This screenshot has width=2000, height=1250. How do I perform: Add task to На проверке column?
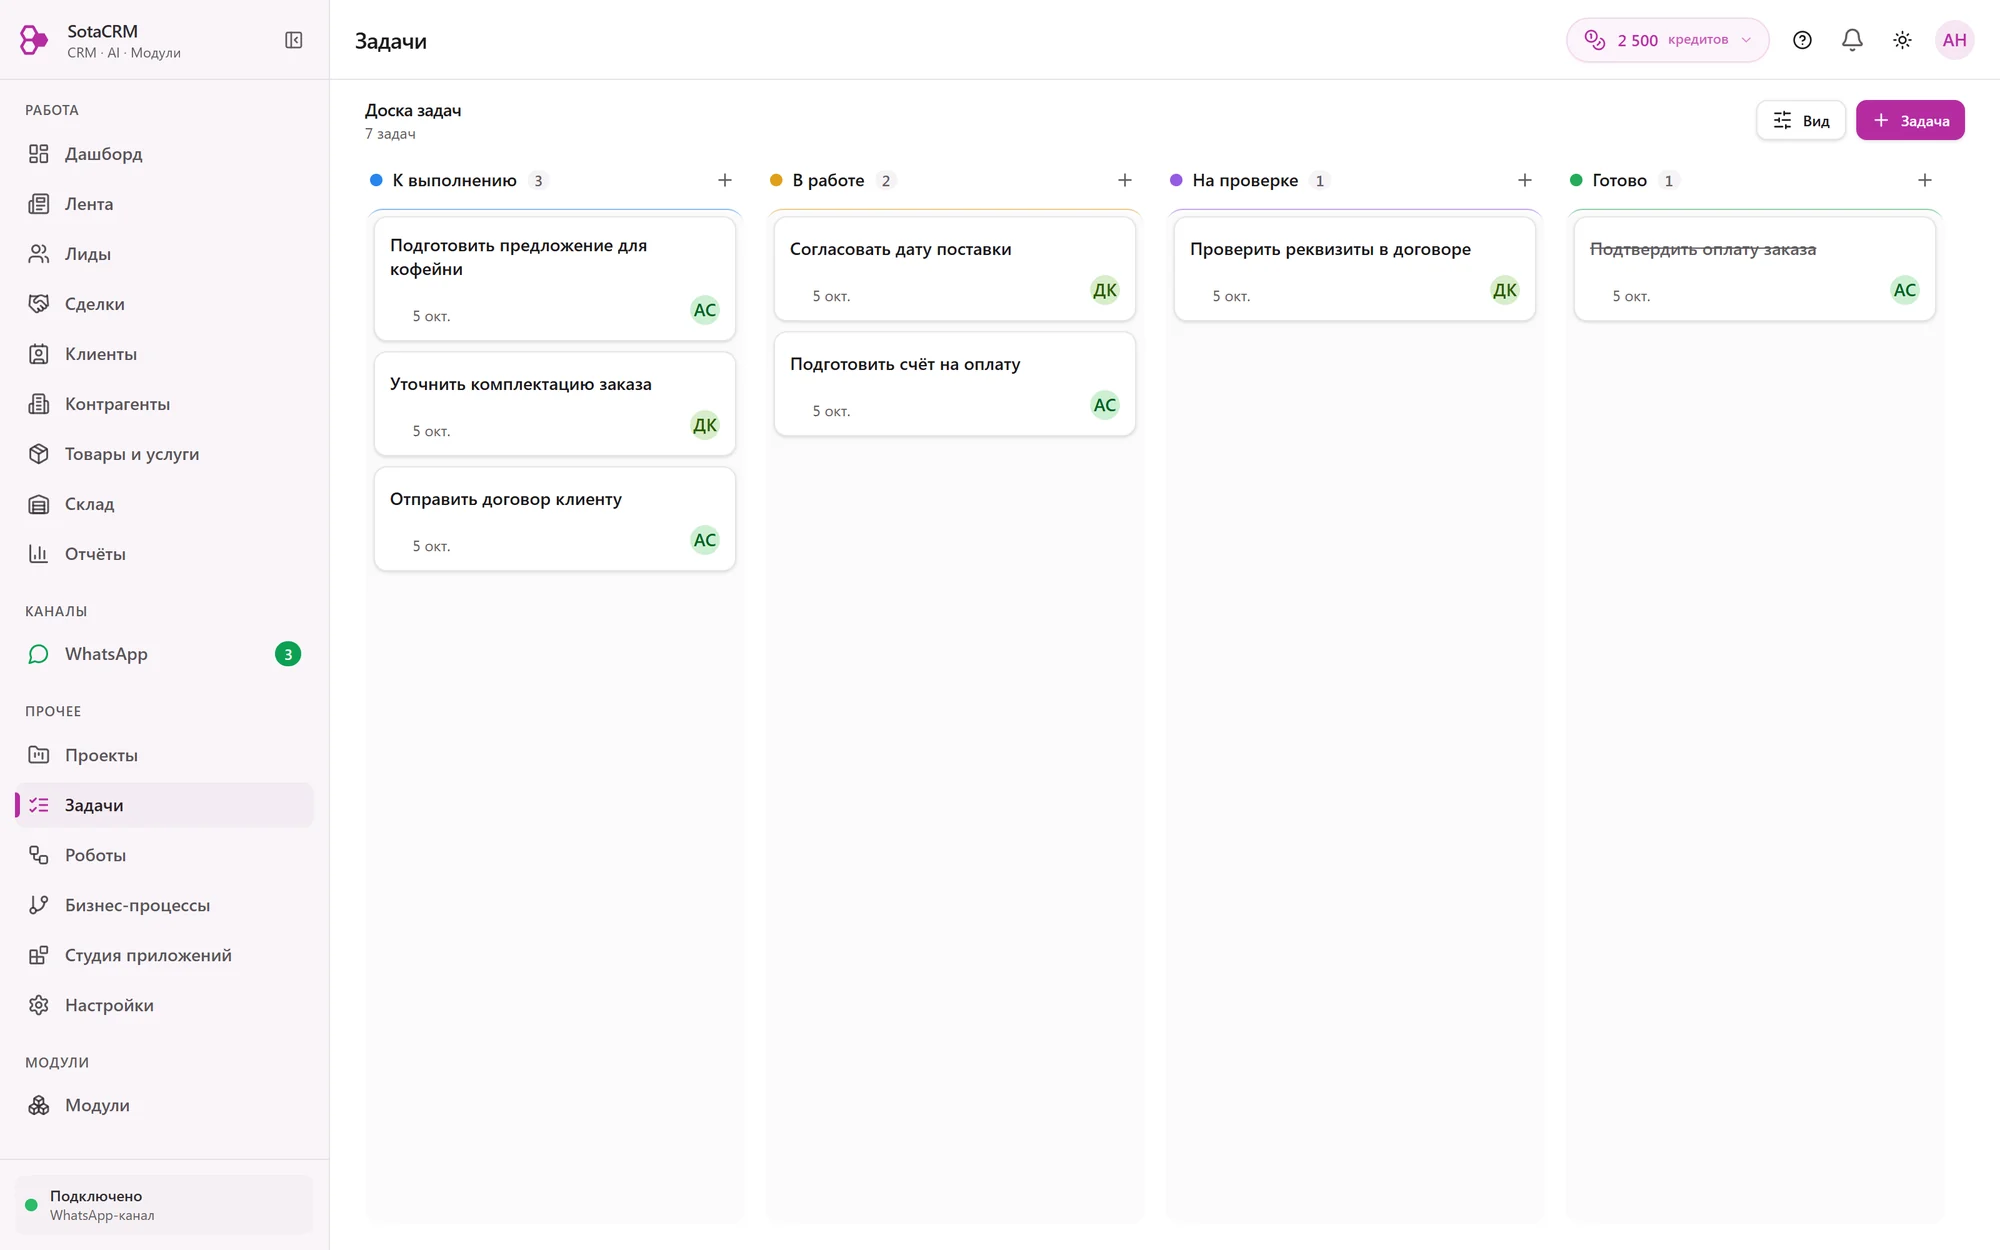(1525, 180)
